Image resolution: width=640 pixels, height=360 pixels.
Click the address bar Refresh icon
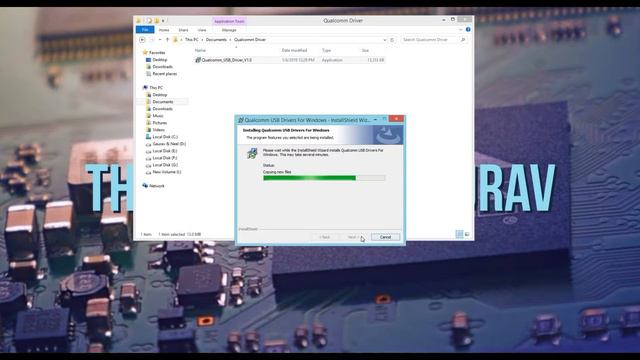click(392, 40)
